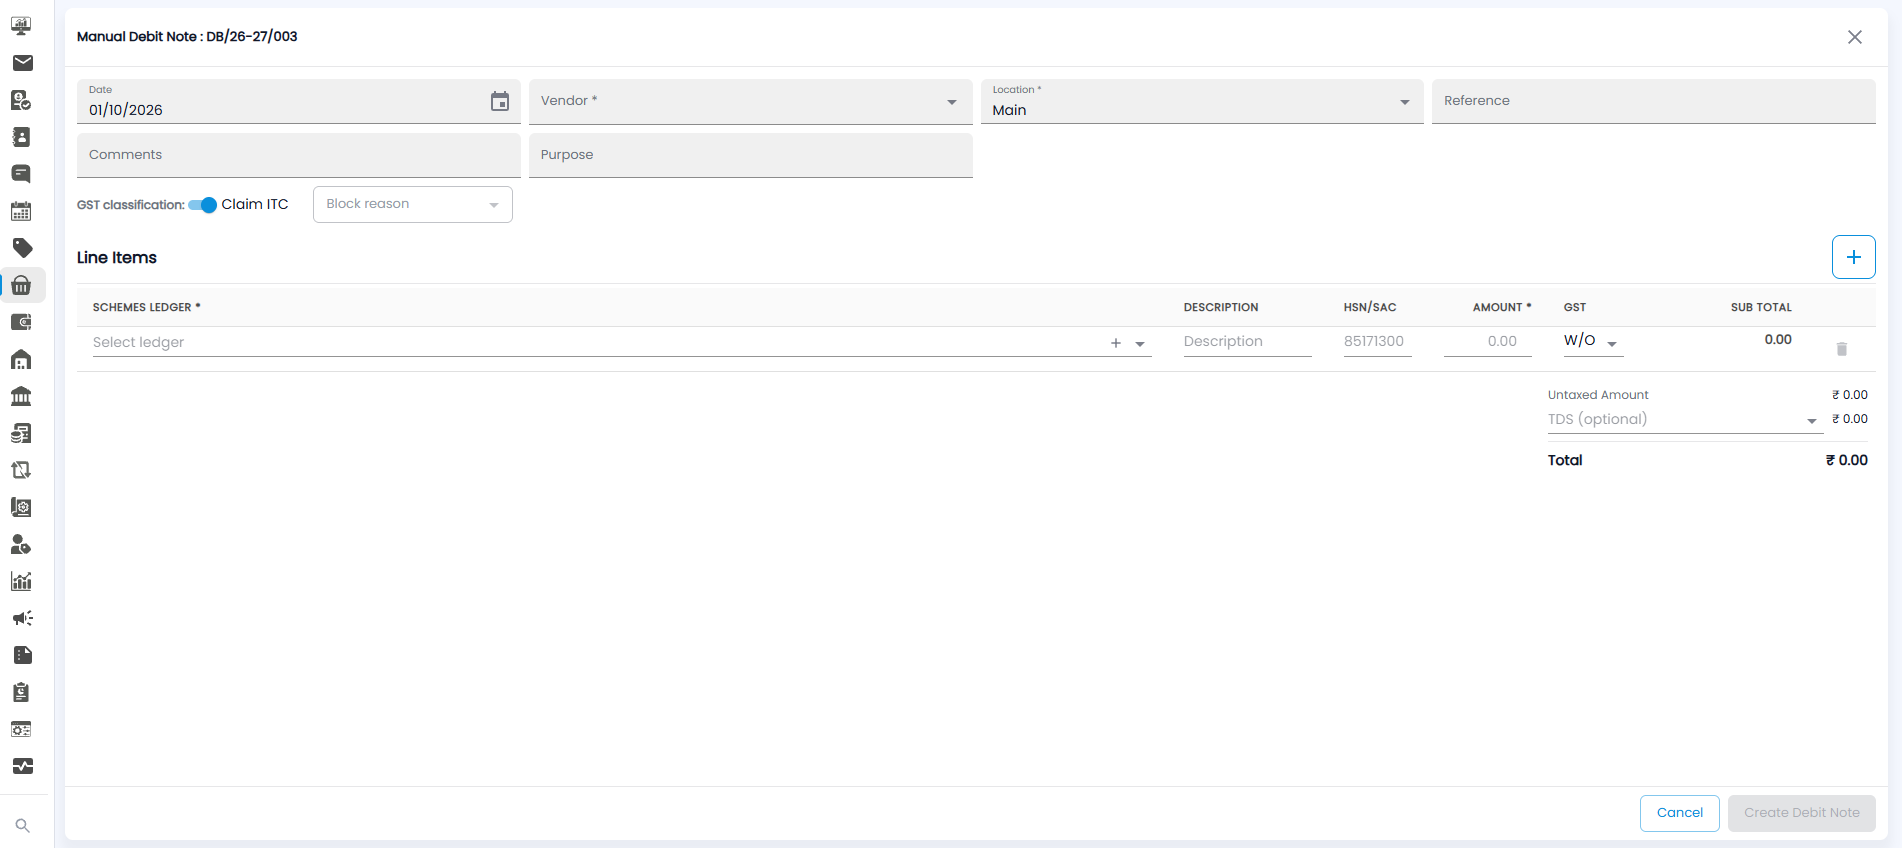
Task: Click the Create Debit Note button
Action: [x=1802, y=813]
